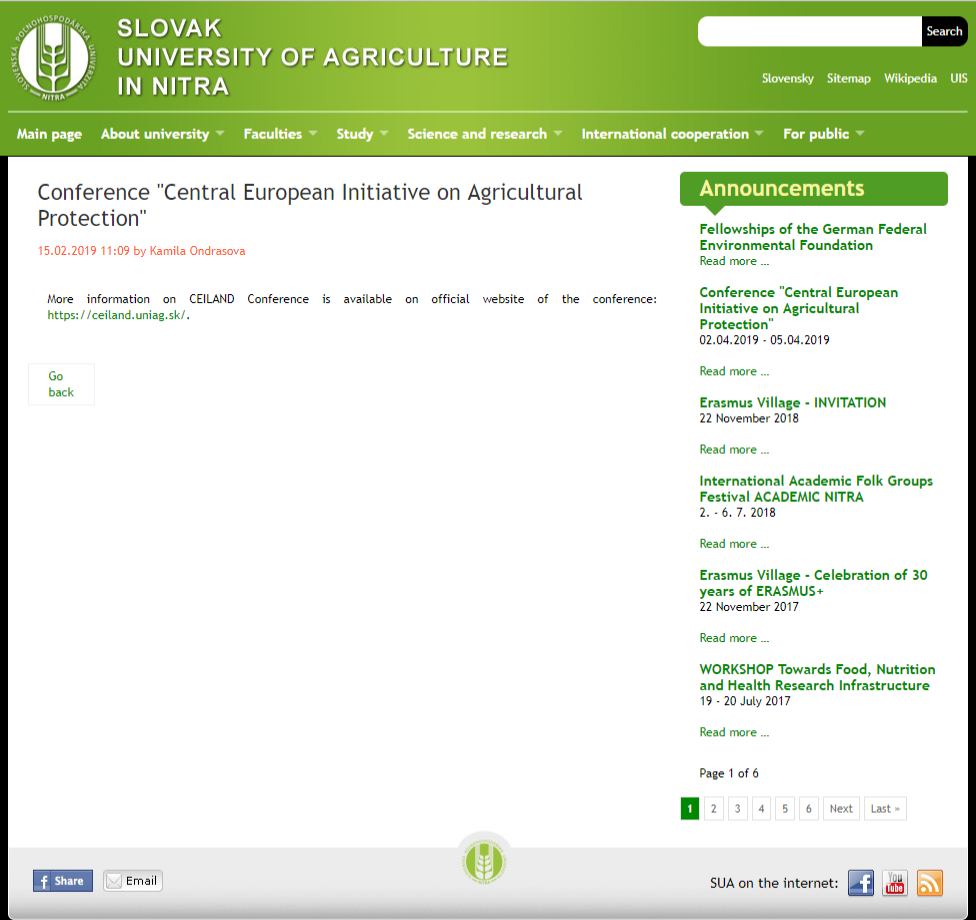The image size is (976, 920).
Task: Open International Academic Folk Groups Festival announcement
Action: point(816,489)
